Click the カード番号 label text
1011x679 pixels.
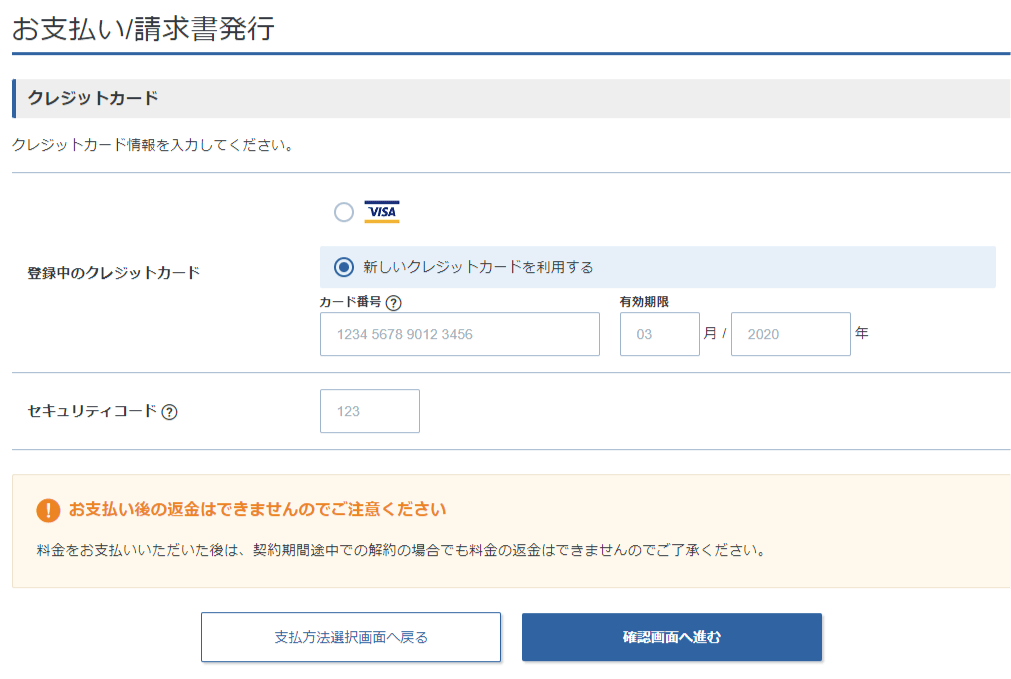coord(350,302)
